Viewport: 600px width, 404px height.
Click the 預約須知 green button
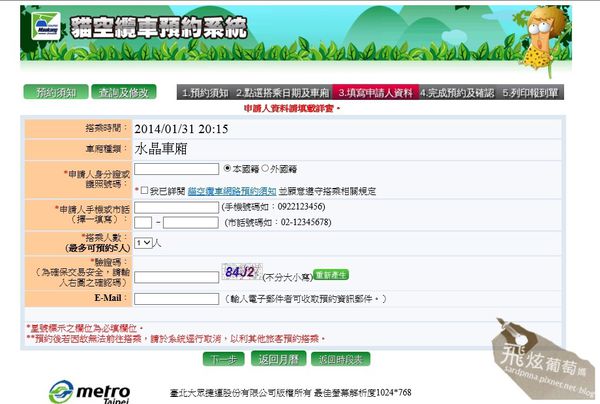coord(56,92)
